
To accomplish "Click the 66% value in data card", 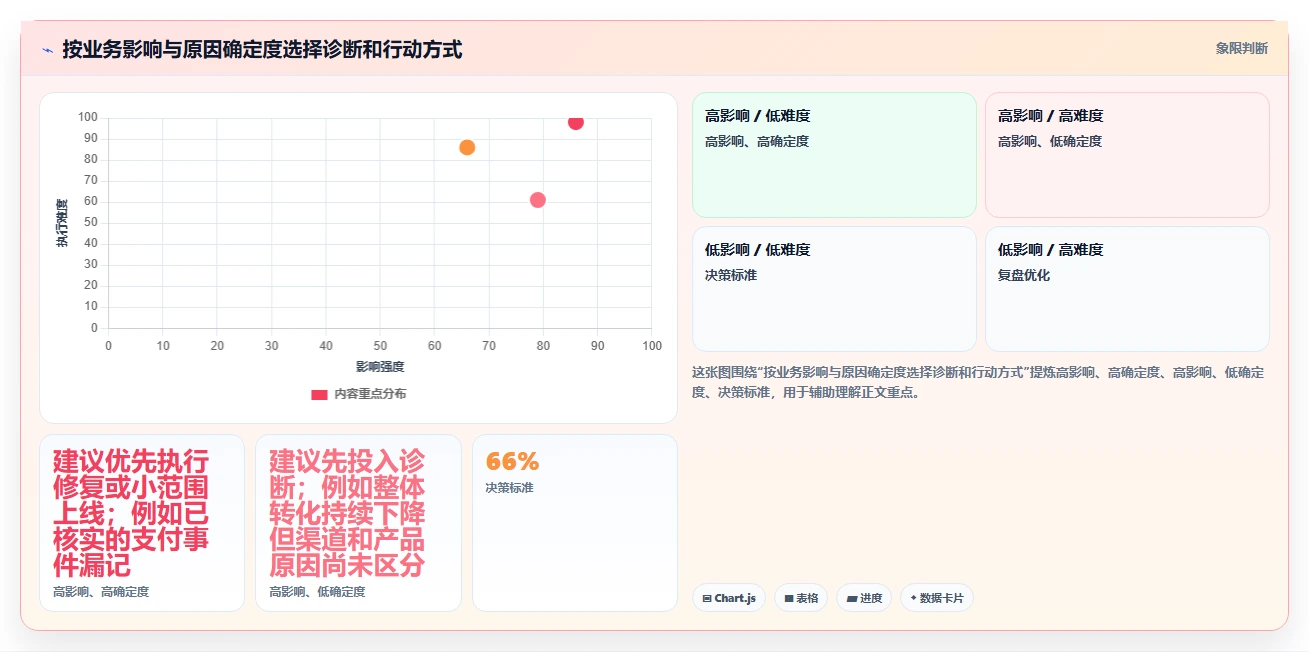I will pyautogui.click(x=512, y=461).
